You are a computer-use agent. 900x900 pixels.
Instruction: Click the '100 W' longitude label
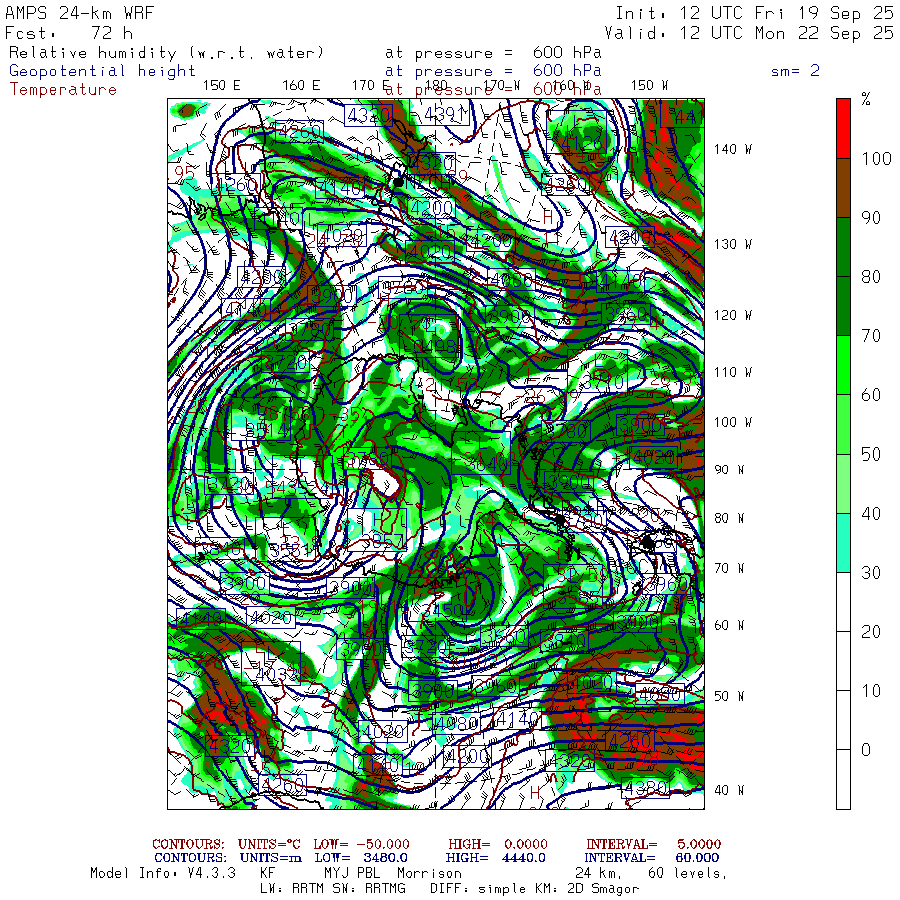click(x=732, y=422)
